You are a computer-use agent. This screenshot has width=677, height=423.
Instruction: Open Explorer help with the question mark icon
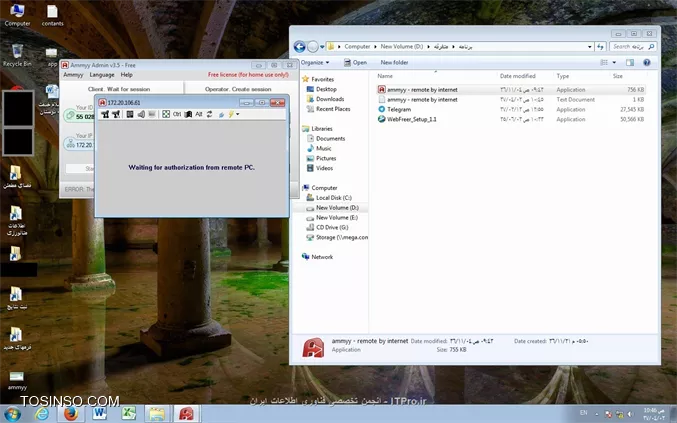646,63
